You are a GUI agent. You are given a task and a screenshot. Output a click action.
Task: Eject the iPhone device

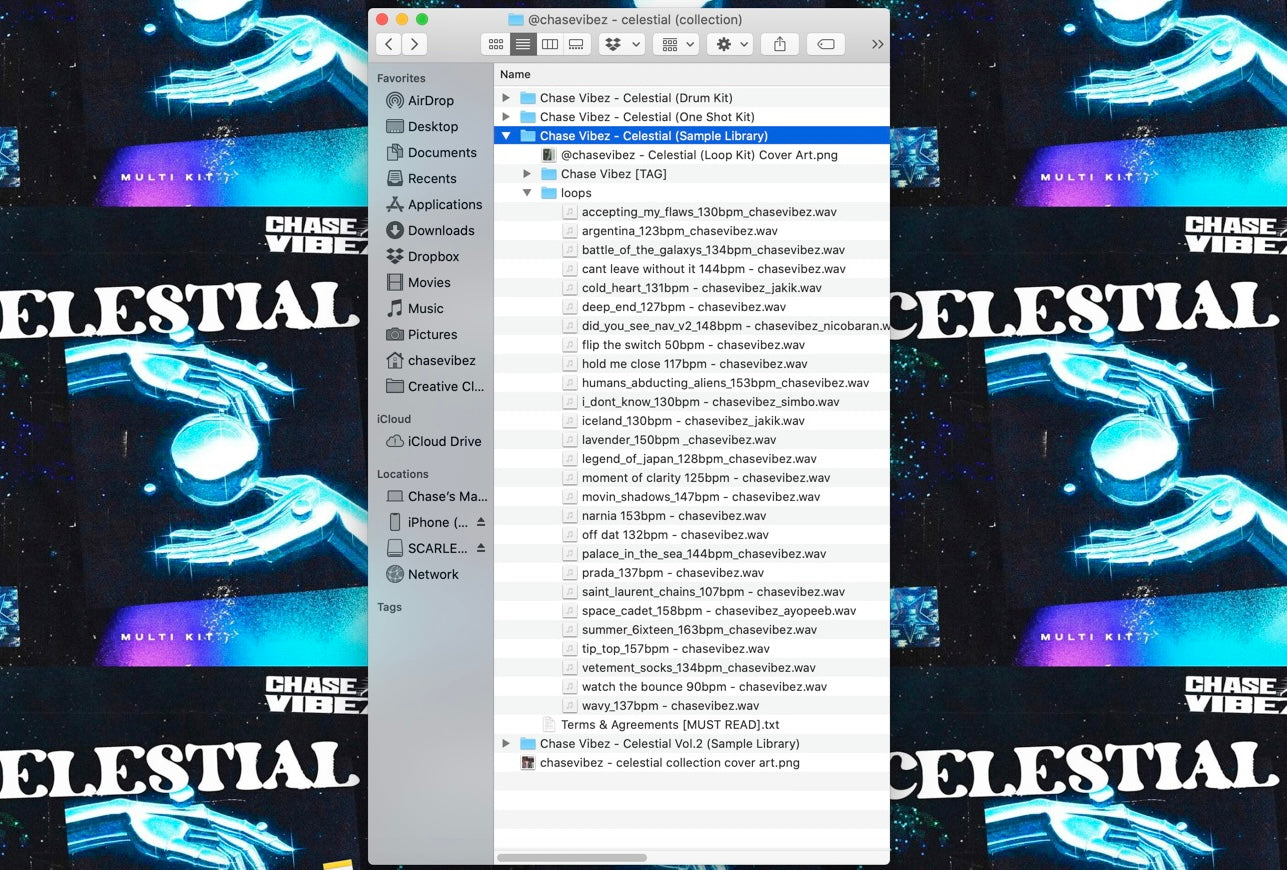480,522
